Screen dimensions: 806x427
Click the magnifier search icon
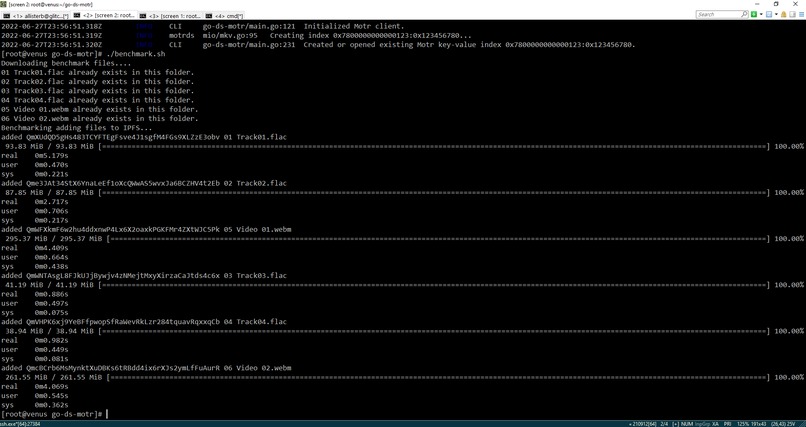744,14
